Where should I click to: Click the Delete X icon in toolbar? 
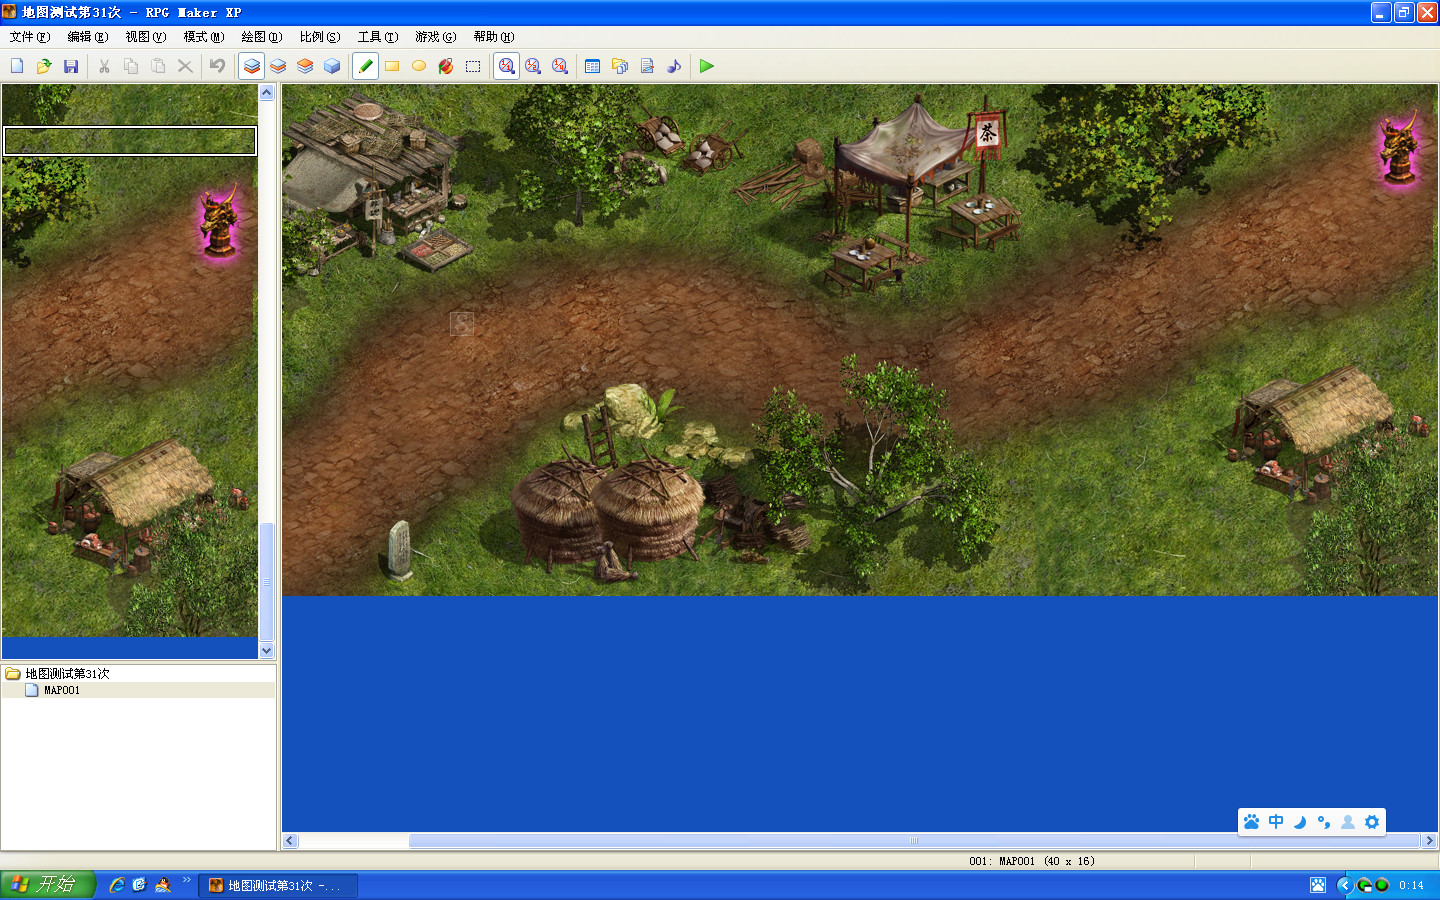tap(185, 66)
